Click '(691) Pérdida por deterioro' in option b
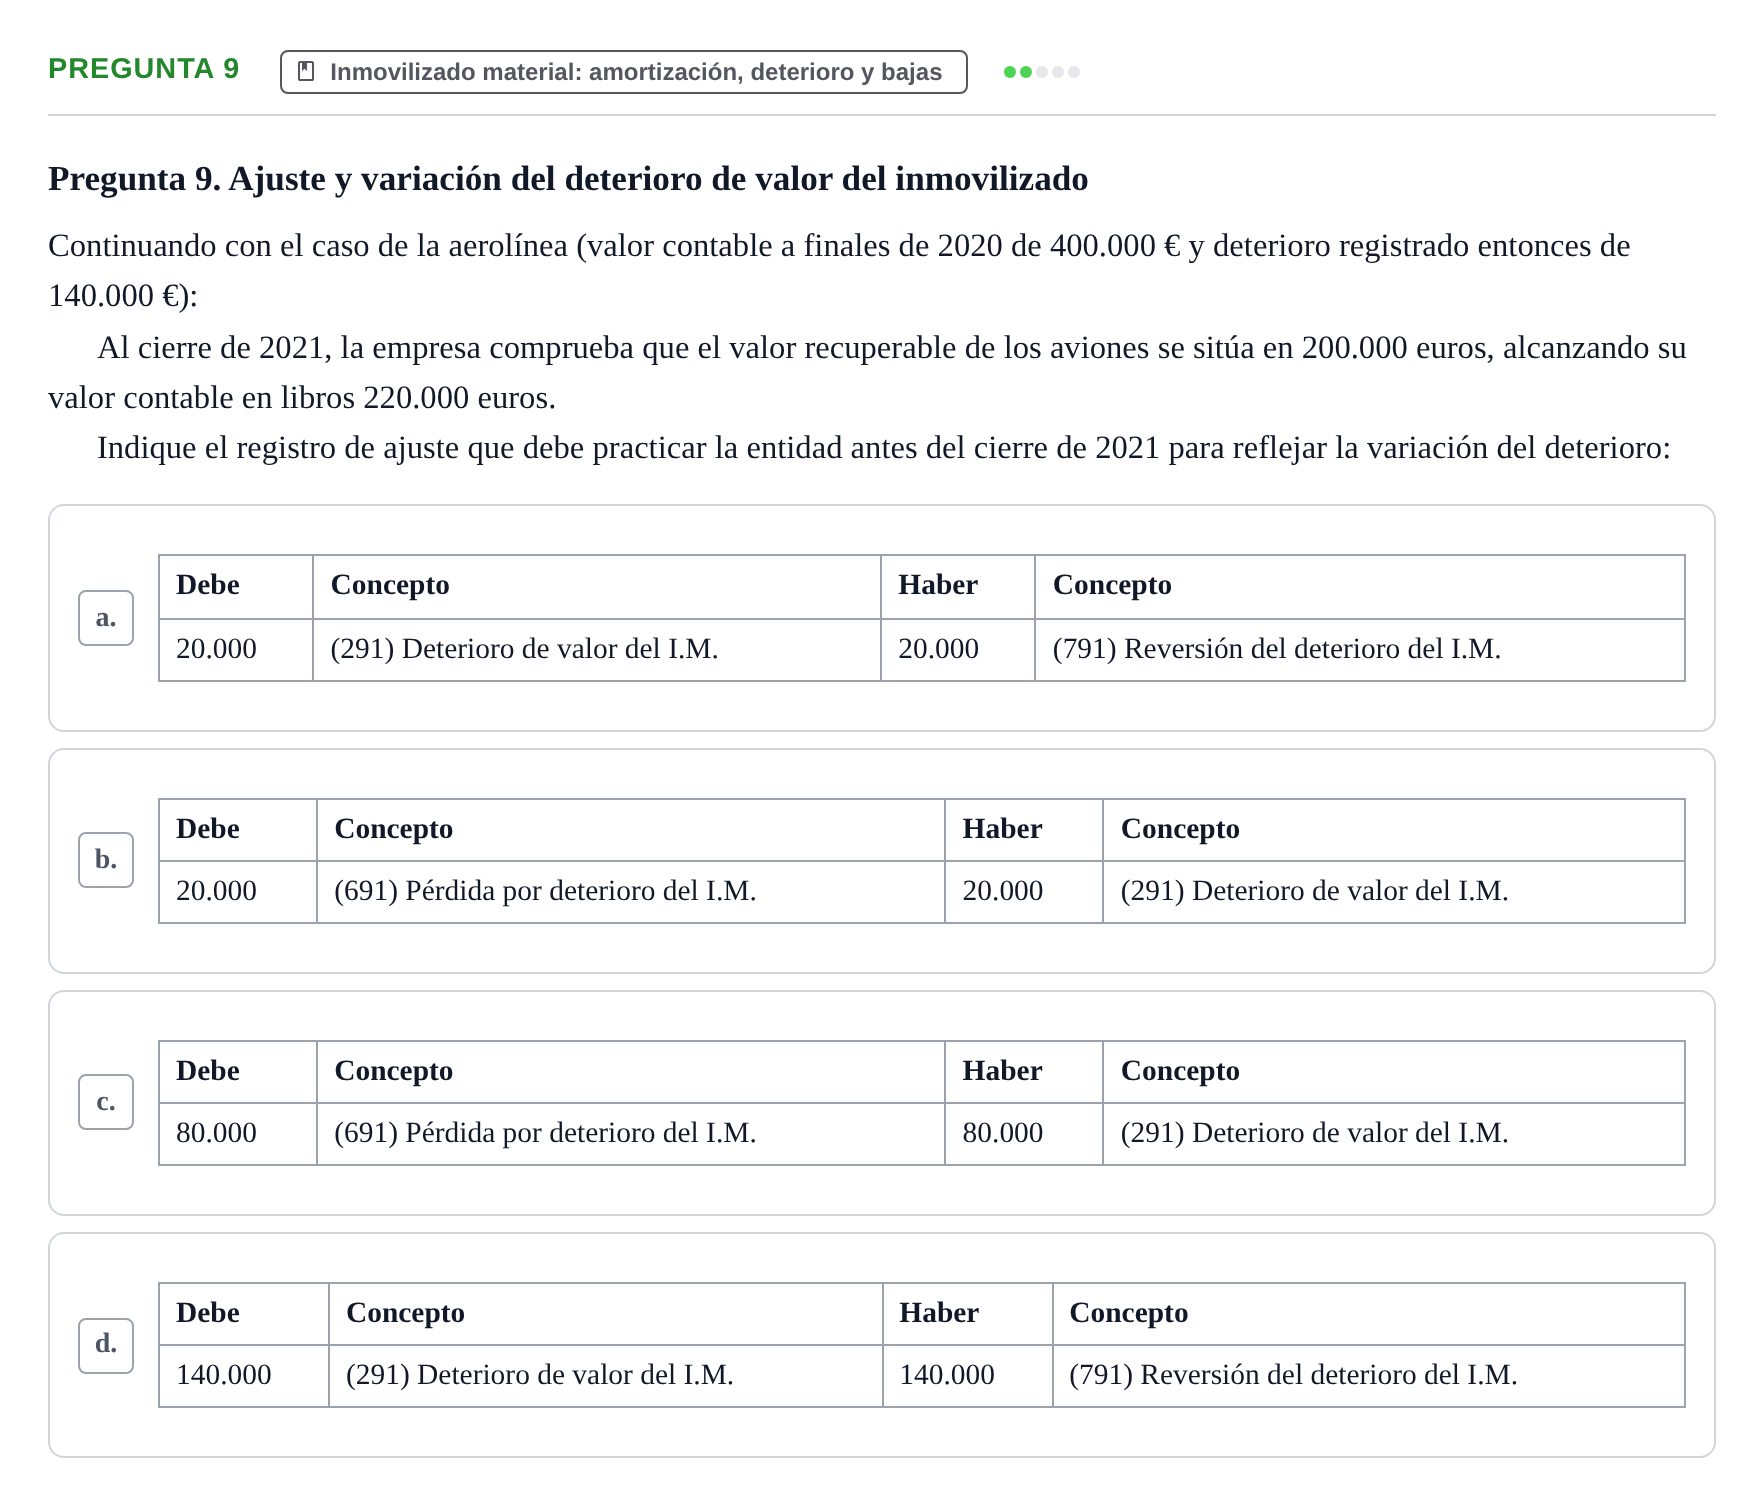The image size is (1764, 1508). 545,891
